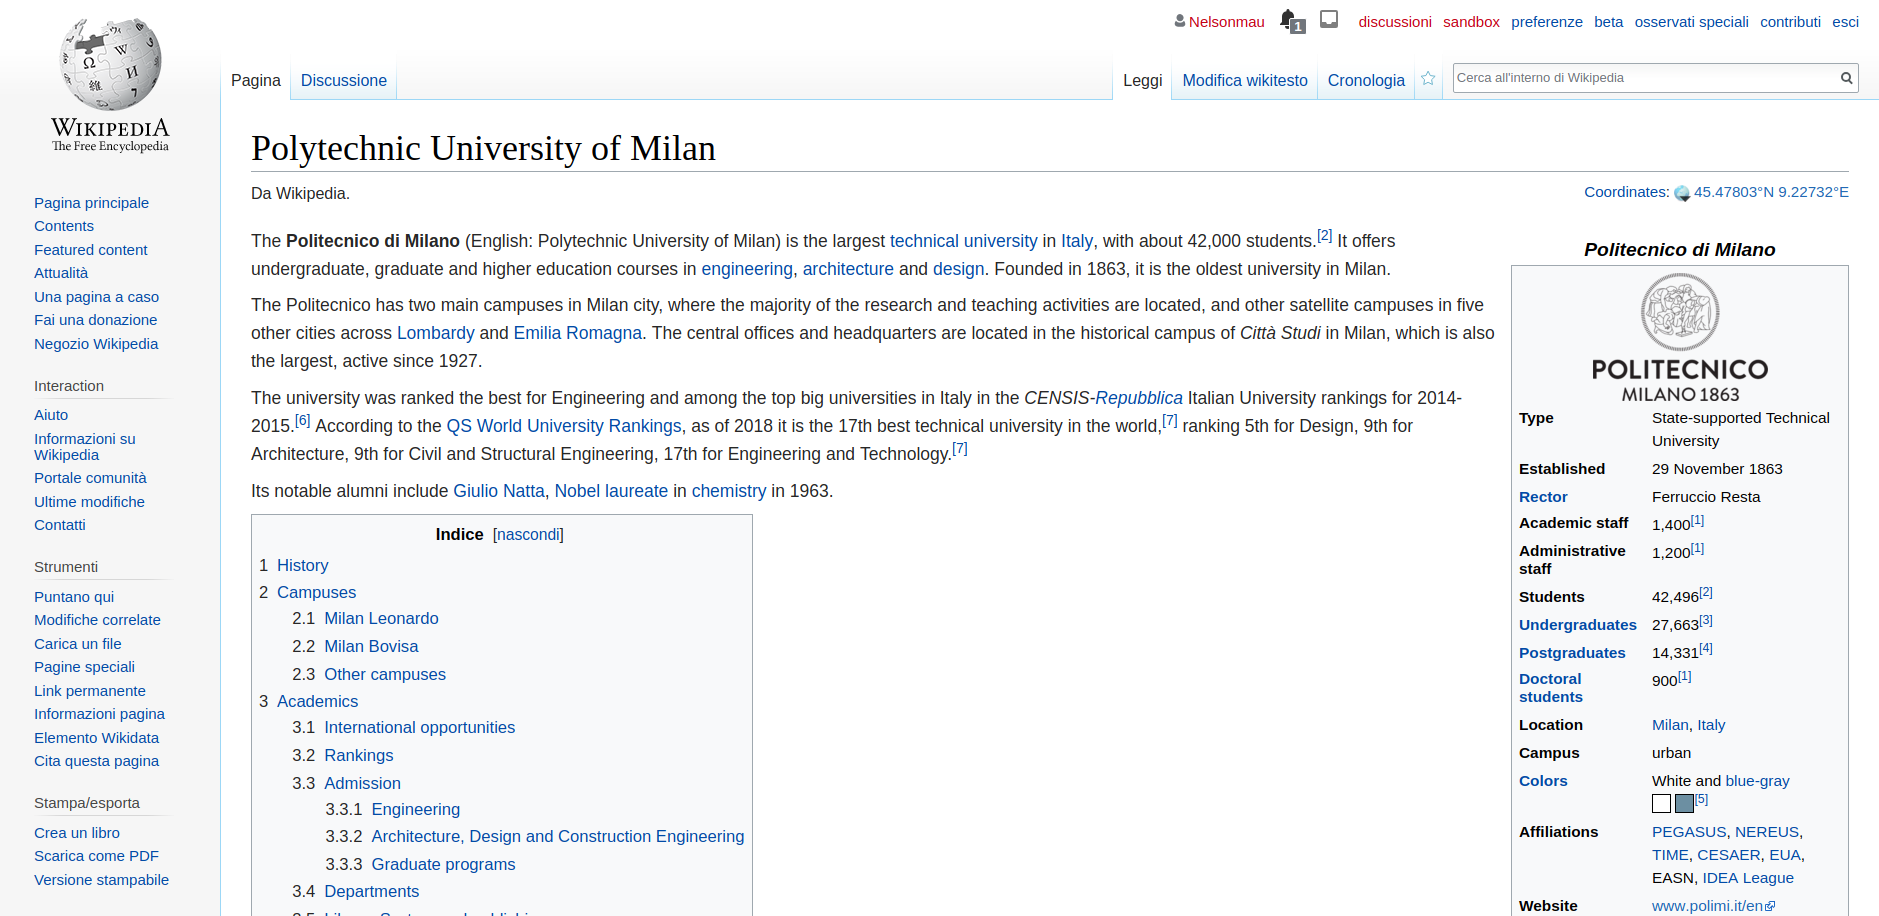Jump to Graduate programs subsection

(x=443, y=864)
